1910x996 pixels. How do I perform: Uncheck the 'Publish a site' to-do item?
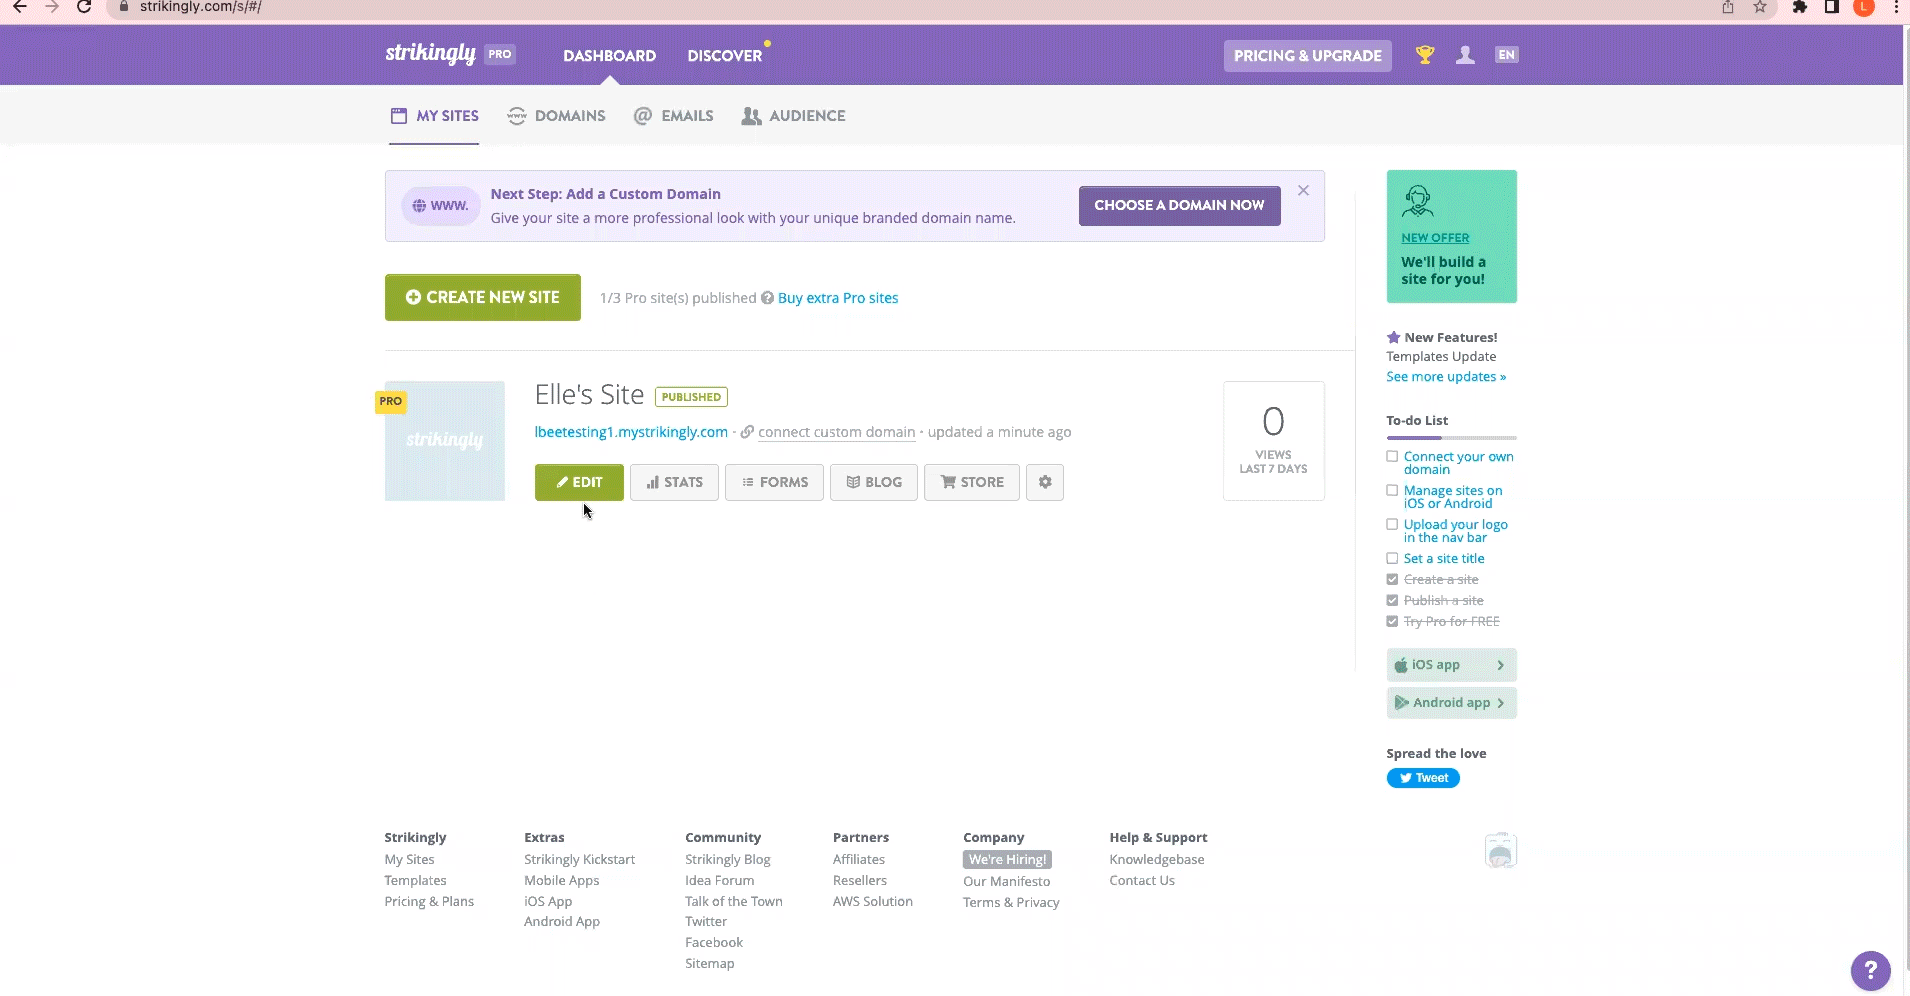(x=1392, y=601)
